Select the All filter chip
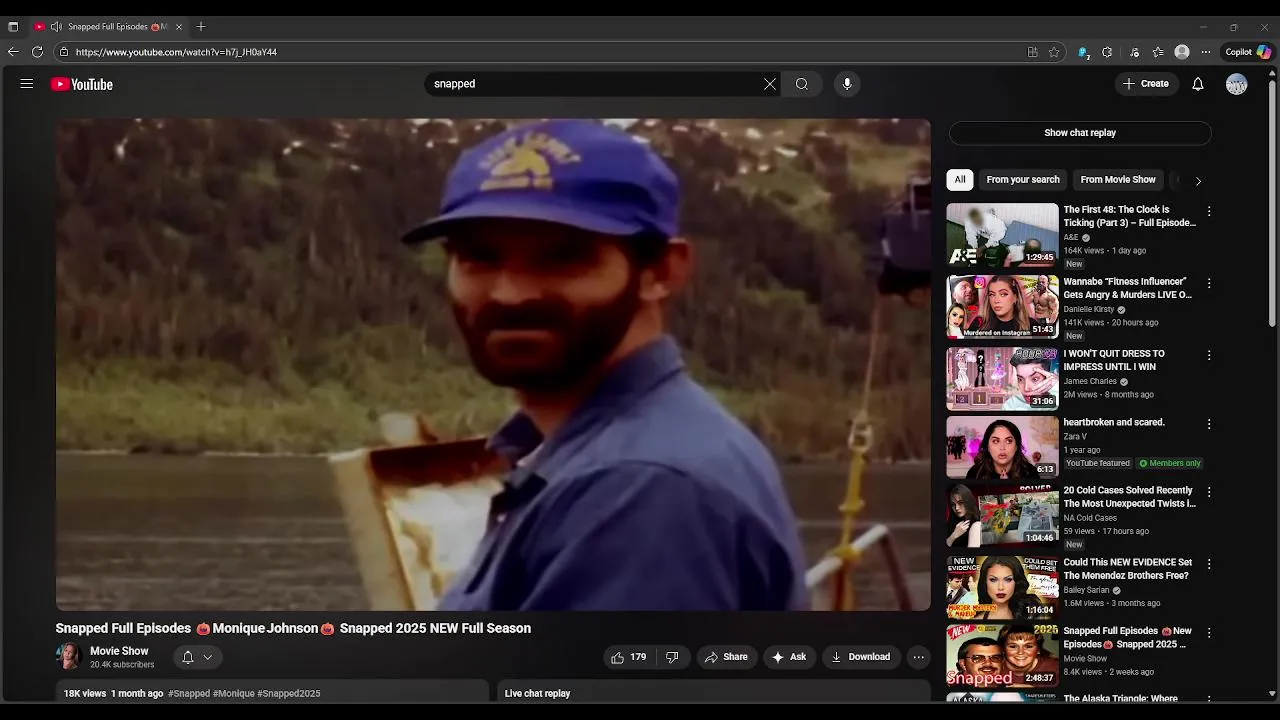 click(x=960, y=180)
